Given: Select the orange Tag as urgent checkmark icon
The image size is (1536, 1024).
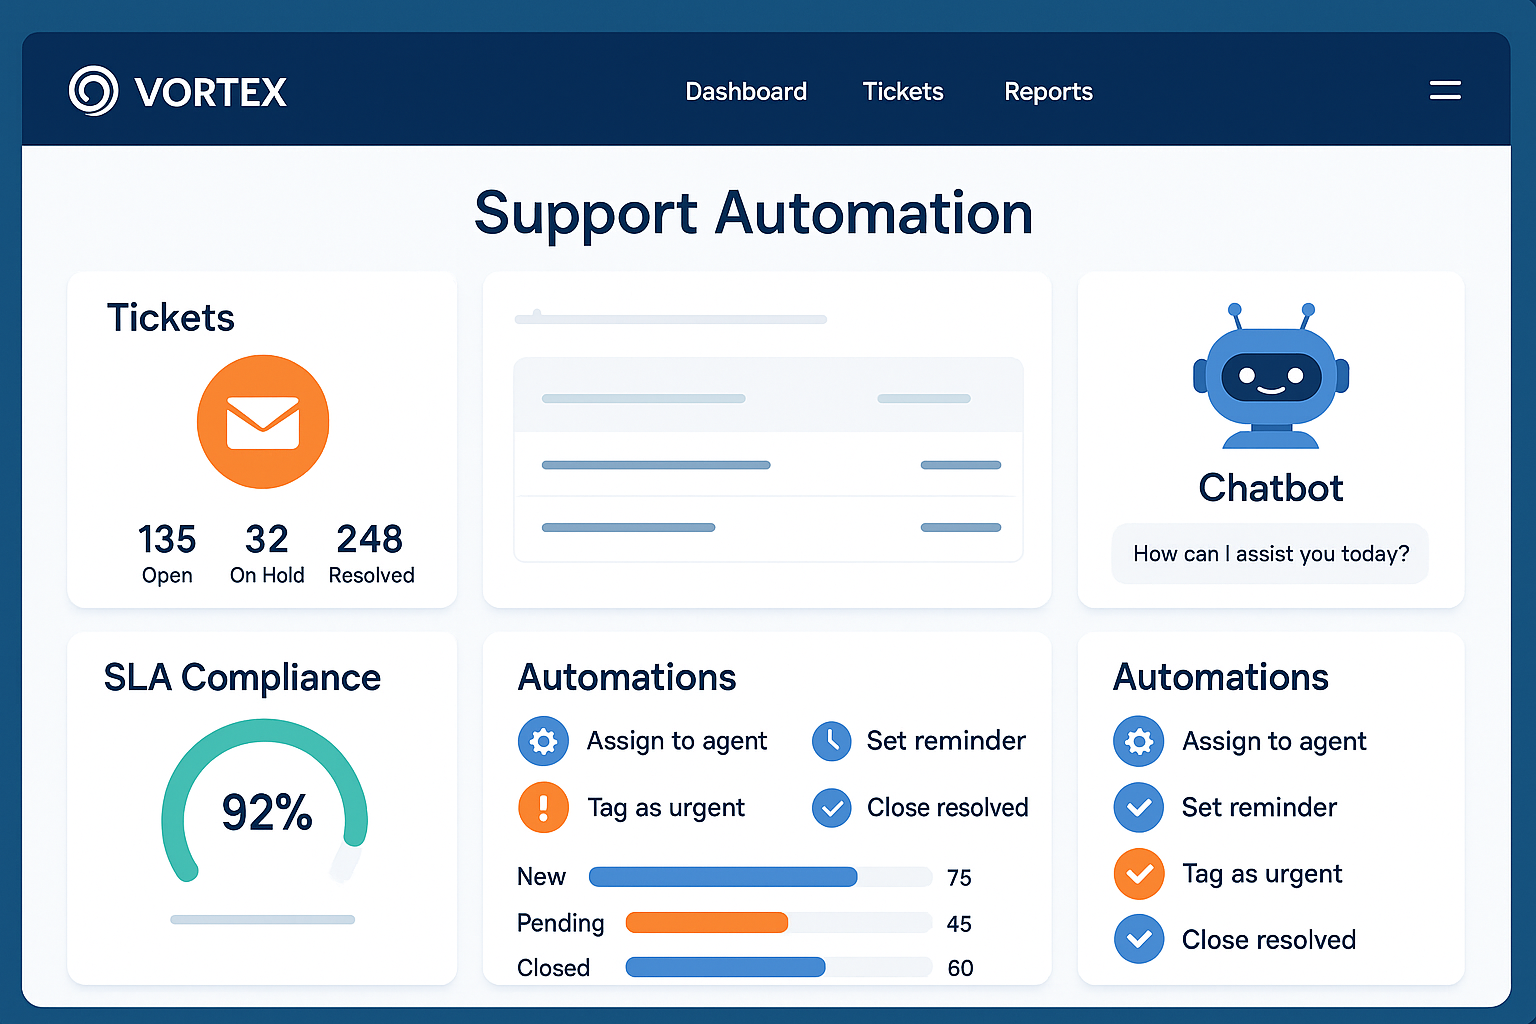Looking at the screenshot, I should pos(1139,873).
